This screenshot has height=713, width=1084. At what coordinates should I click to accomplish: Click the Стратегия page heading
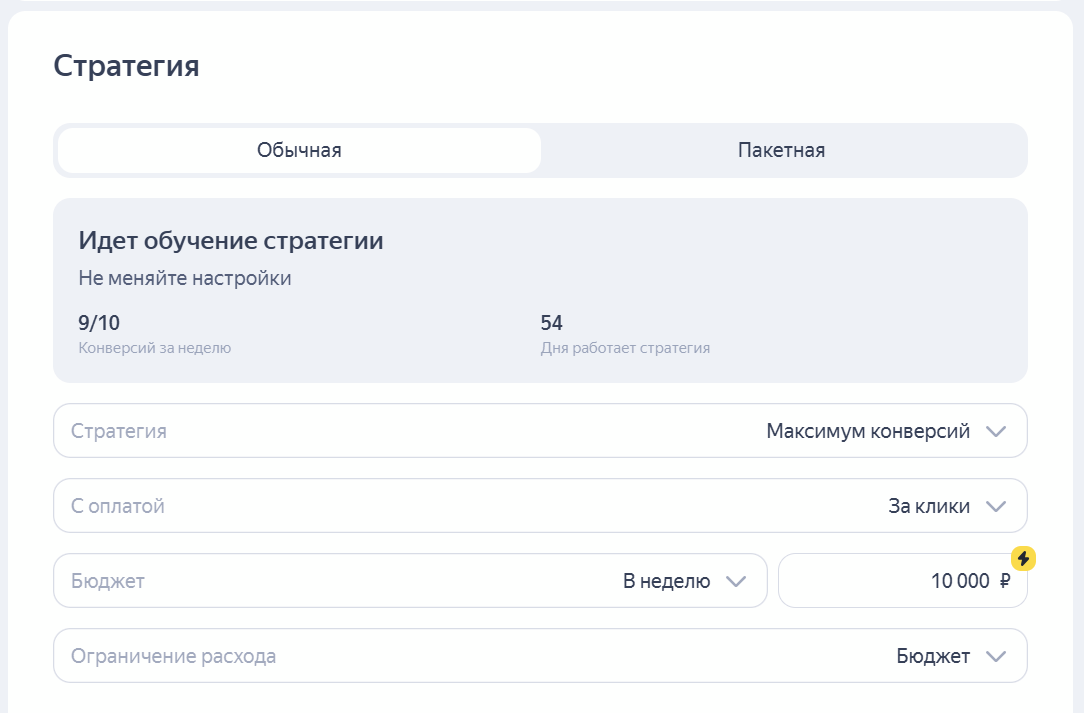pos(126,66)
